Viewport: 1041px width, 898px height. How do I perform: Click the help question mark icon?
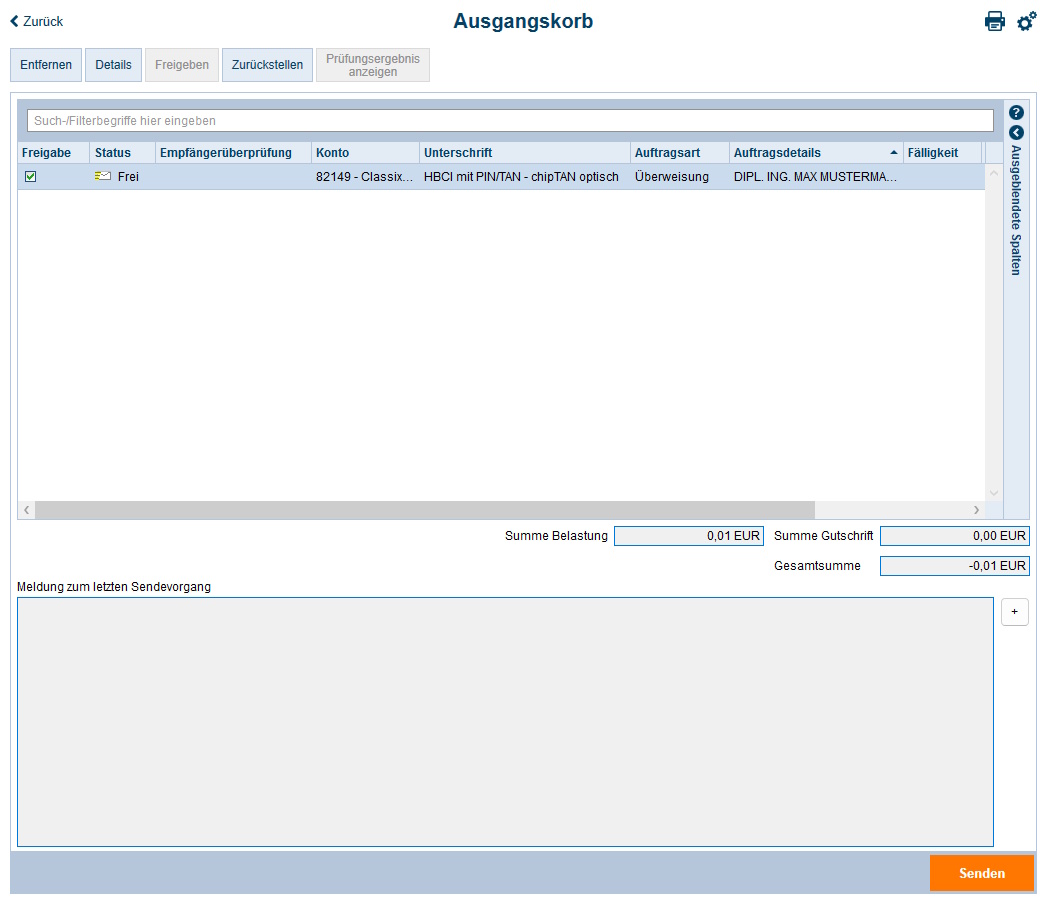(1016, 113)
